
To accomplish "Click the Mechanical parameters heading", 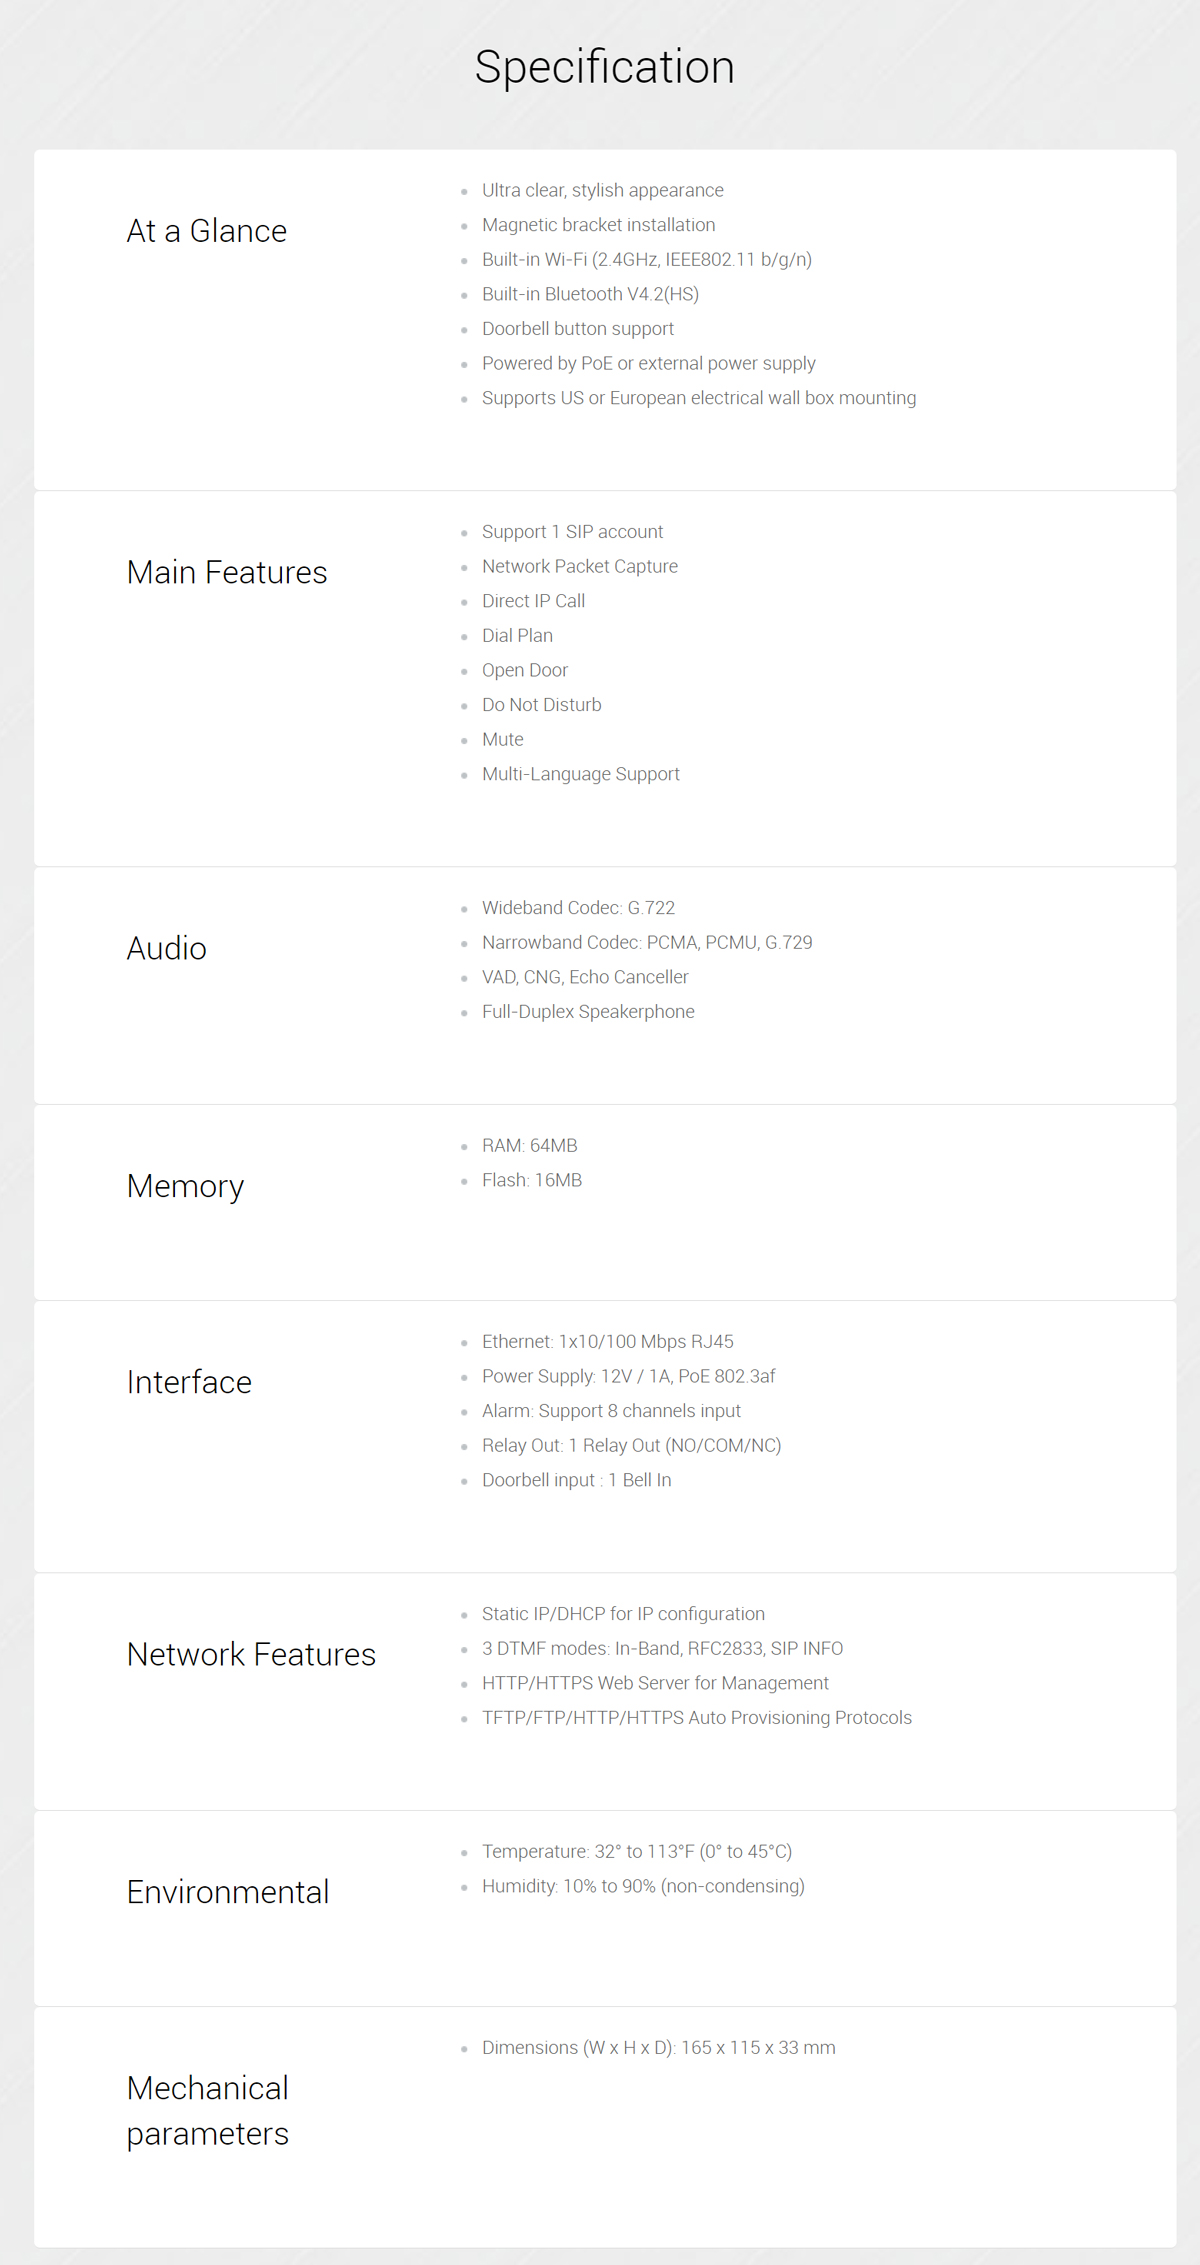I will point(208,2111).
